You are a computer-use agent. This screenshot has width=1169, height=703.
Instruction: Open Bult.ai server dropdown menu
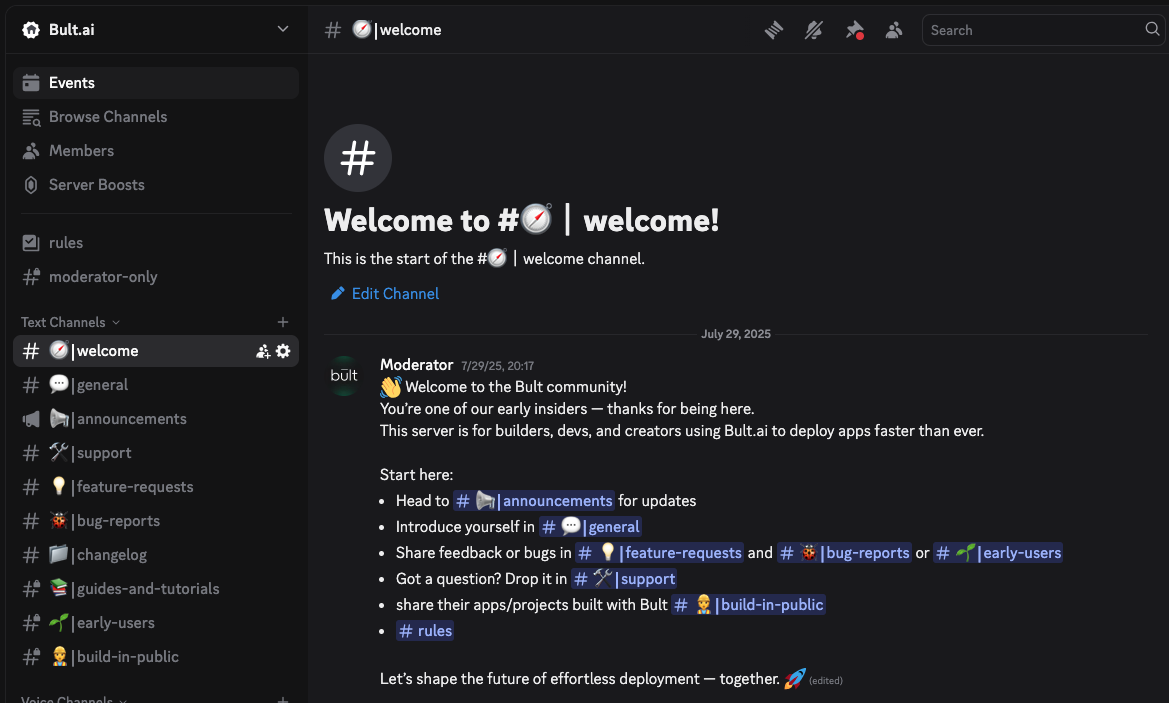click(283, 29)
